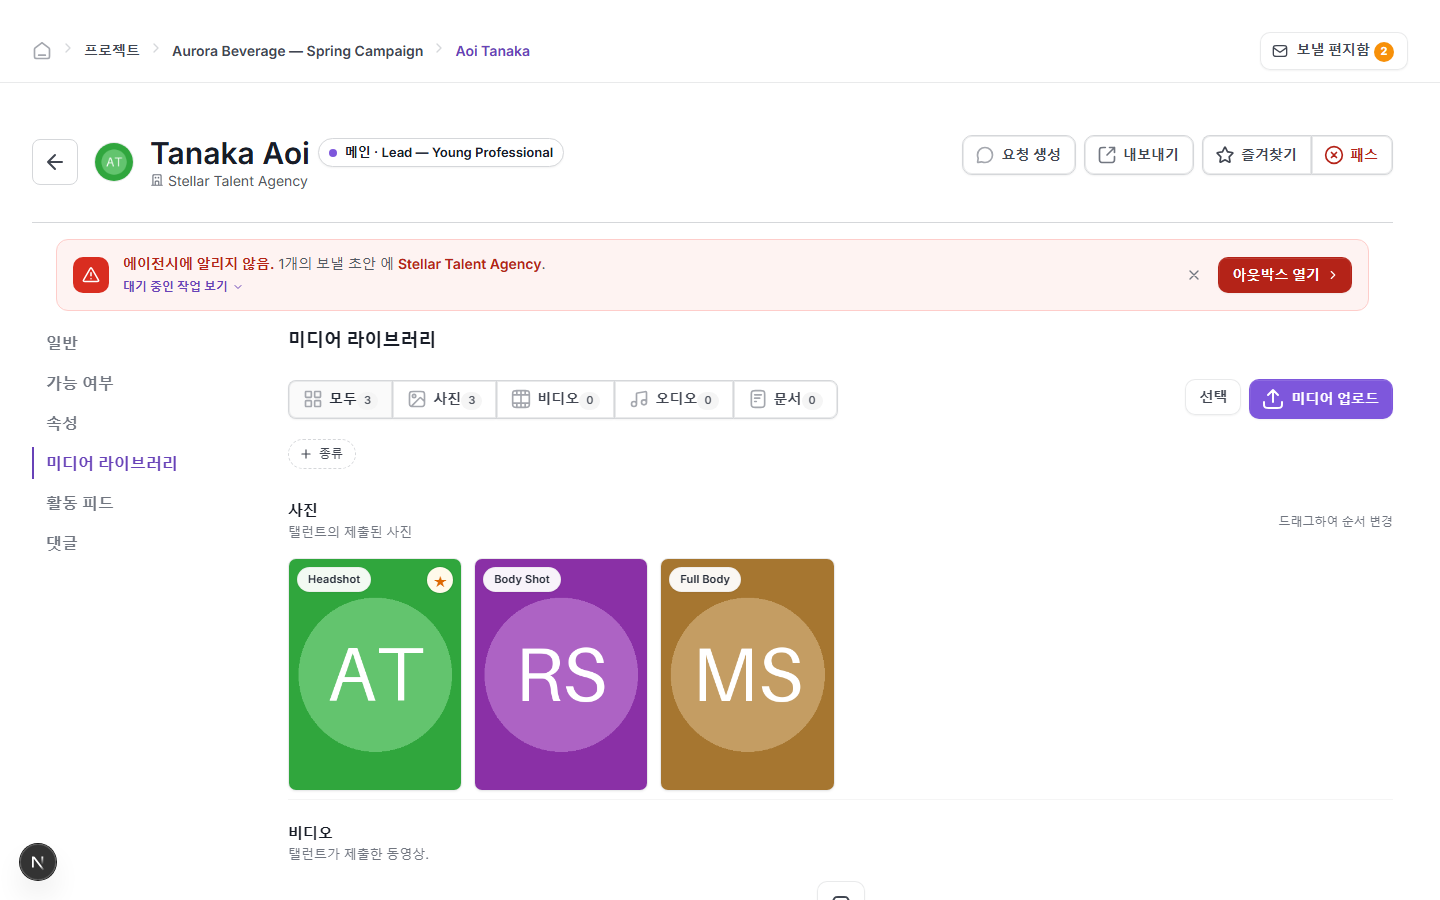Click the Body Shot label tag
The image size is (1440, 900).
coord(522,580)
